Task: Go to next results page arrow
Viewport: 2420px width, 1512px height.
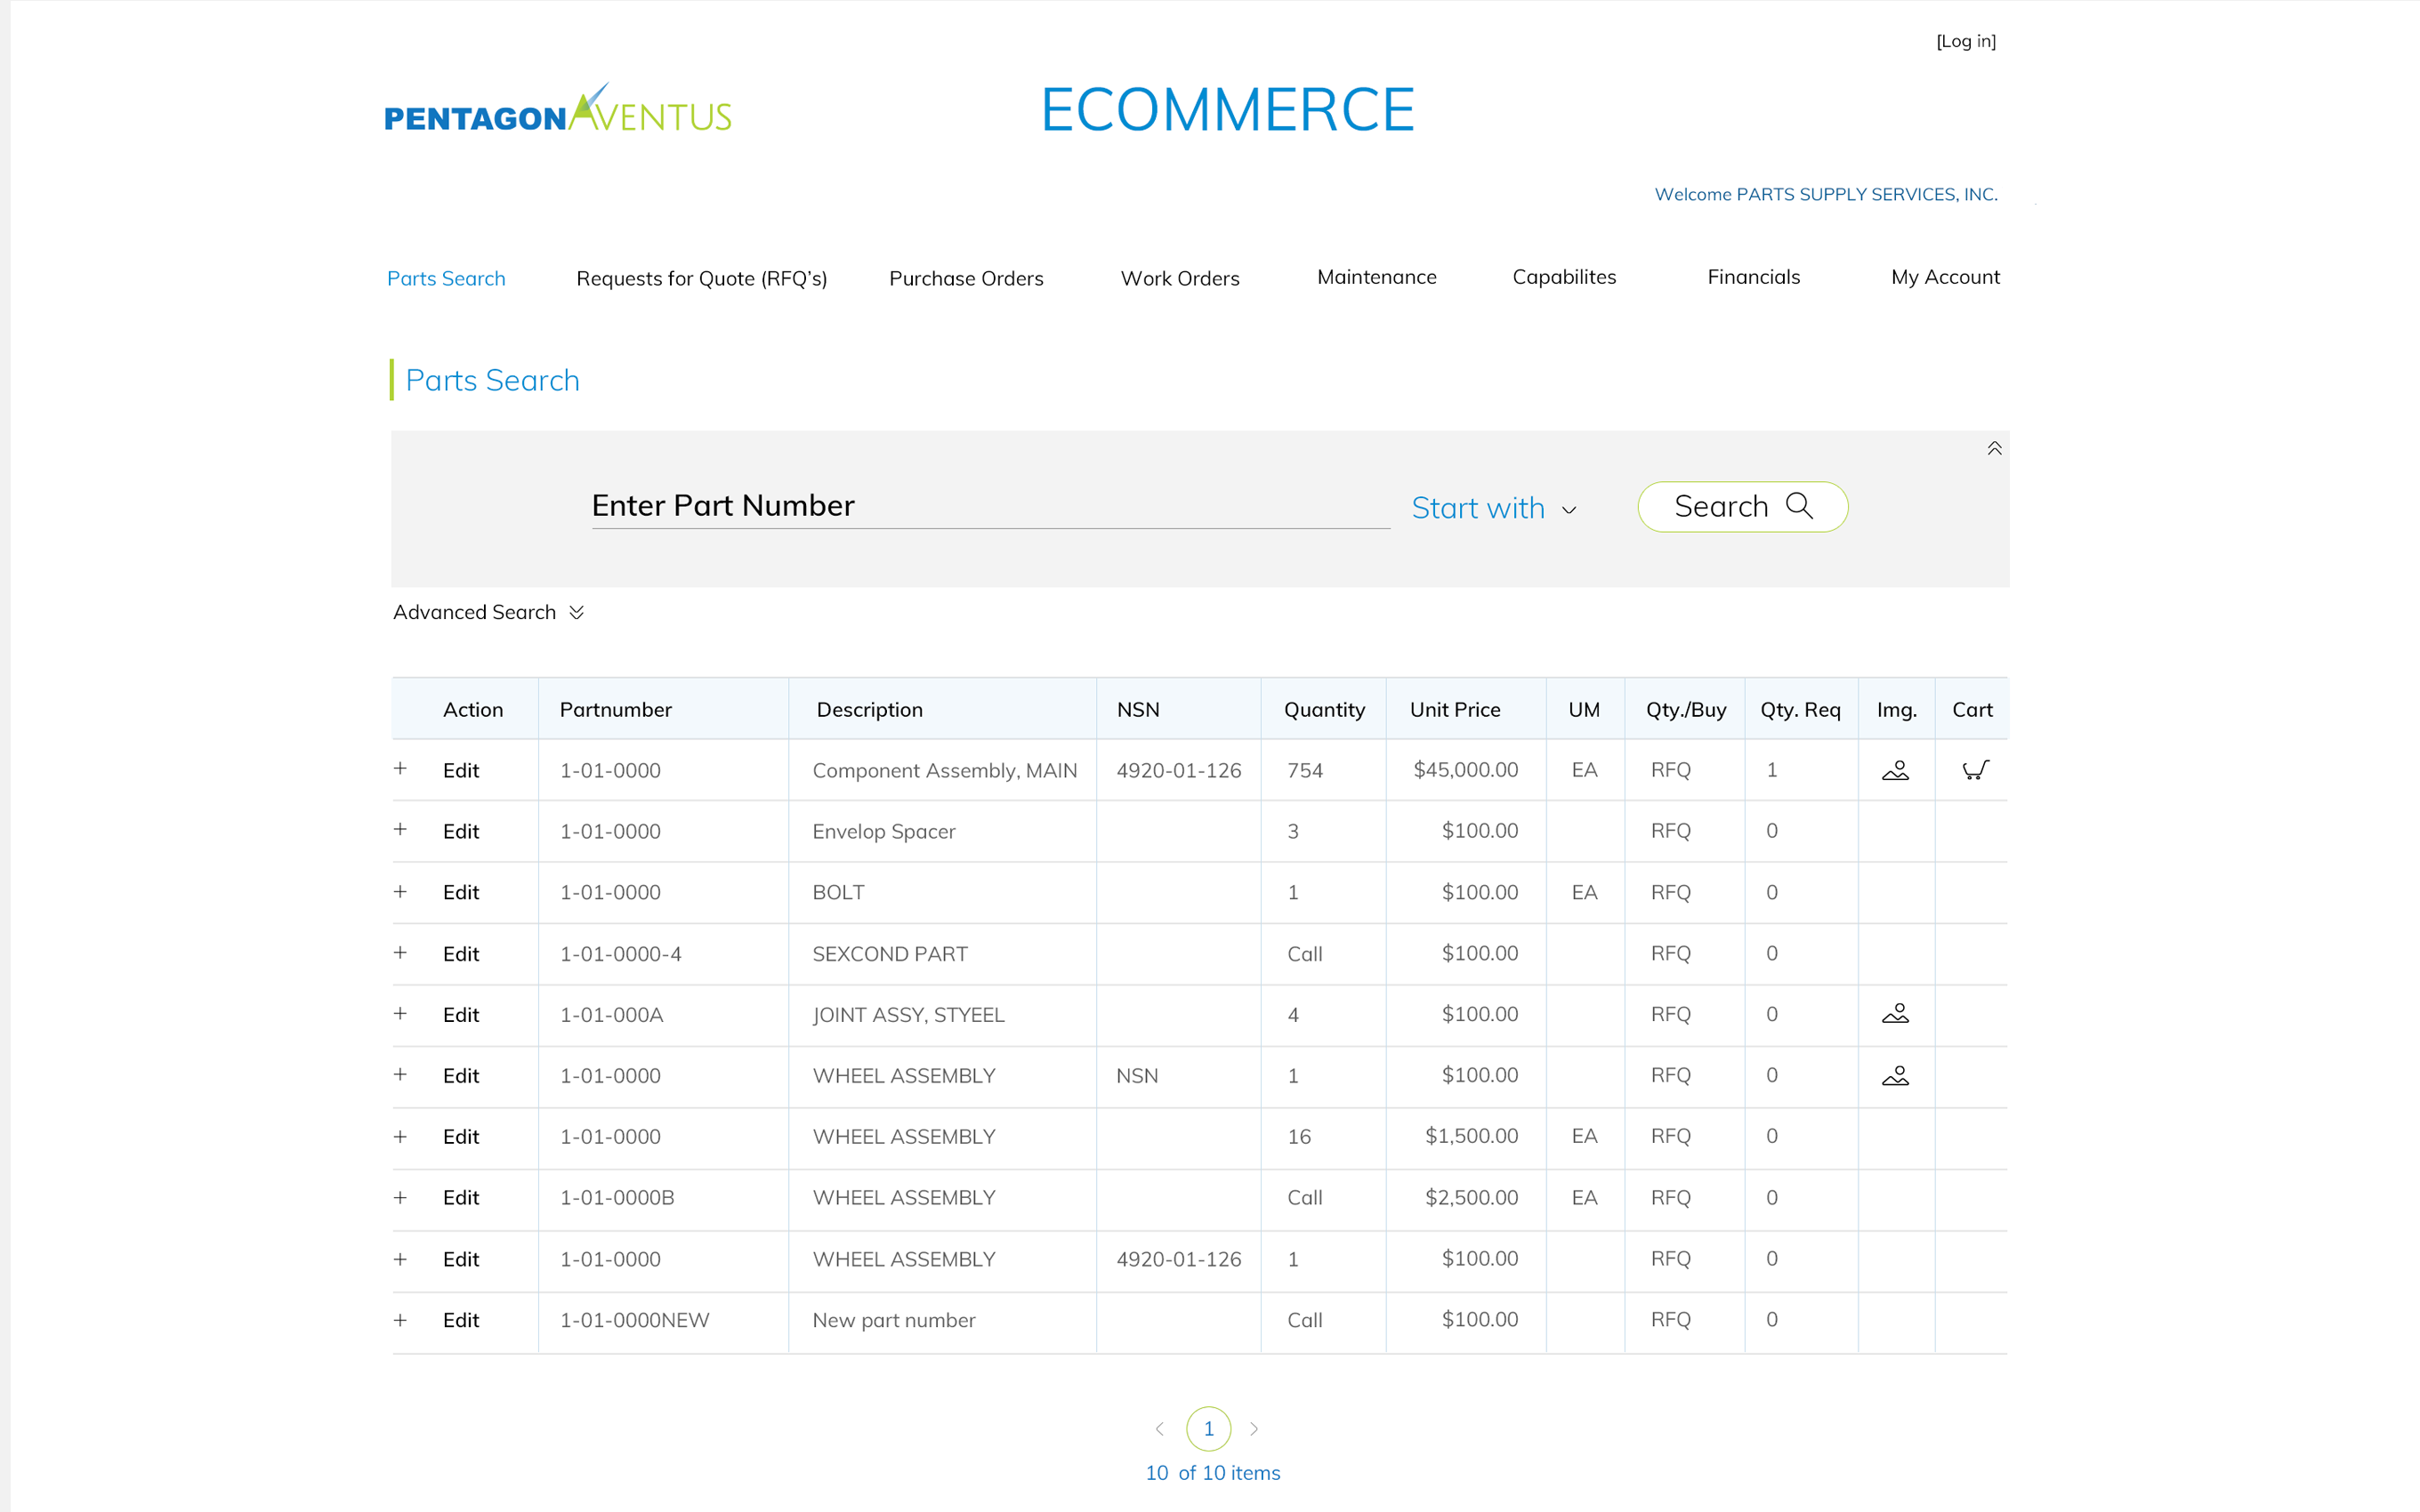Action: [1254, 1429]
